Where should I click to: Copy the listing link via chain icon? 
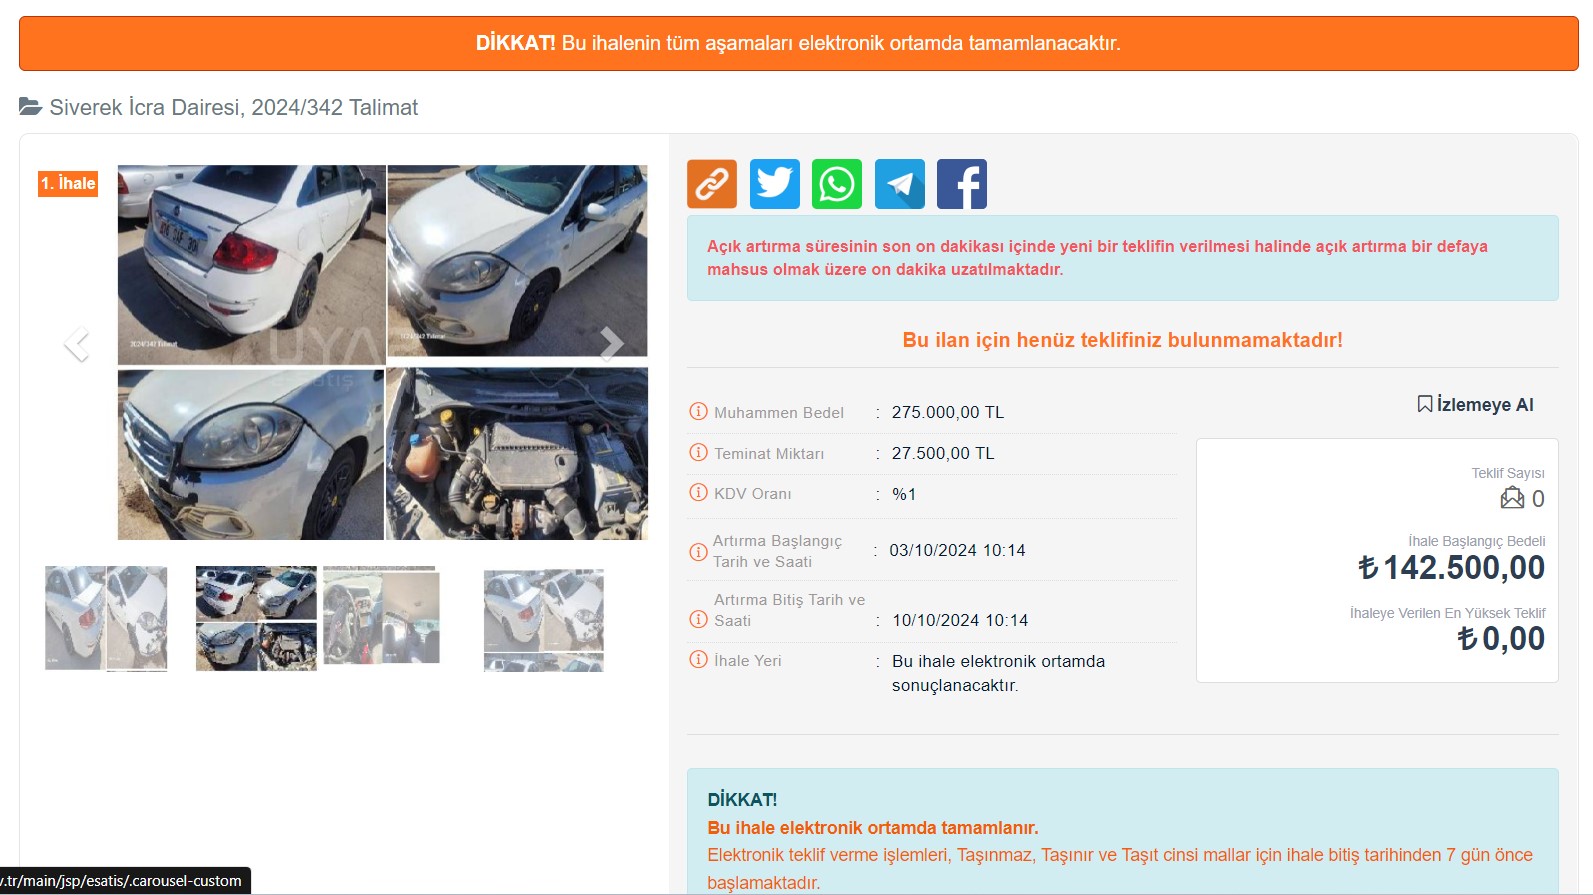click(x=711, y=184)
